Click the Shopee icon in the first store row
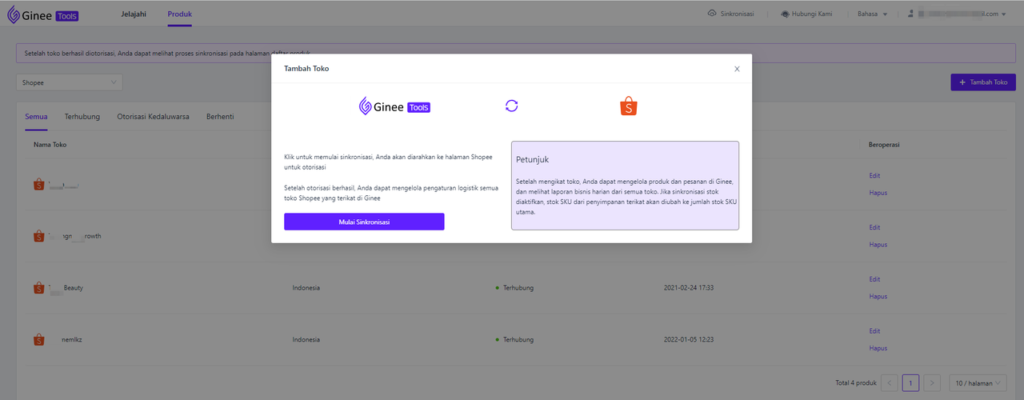This screenshot has height=400, width=1024. pos(39,185)
